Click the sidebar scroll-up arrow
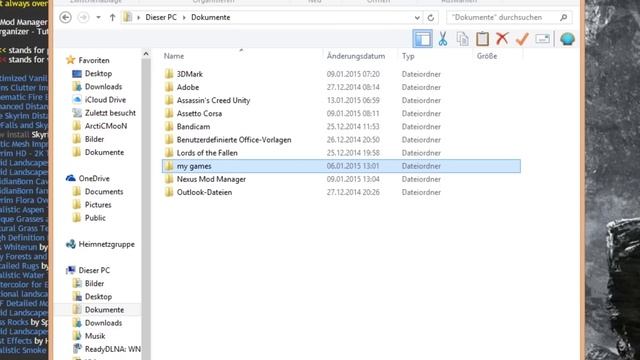The width and height of the screenshot is (640, 360). 146,53
